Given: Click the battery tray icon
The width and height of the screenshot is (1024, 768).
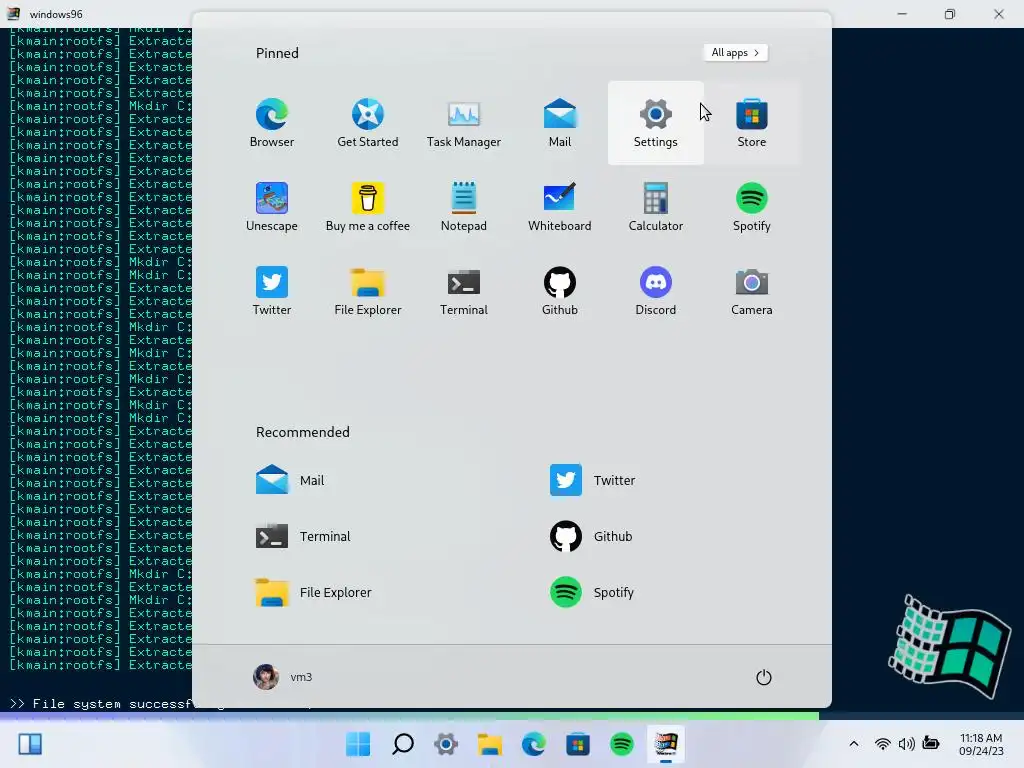Looking at the screenshot, I should [x=931, y=743].
